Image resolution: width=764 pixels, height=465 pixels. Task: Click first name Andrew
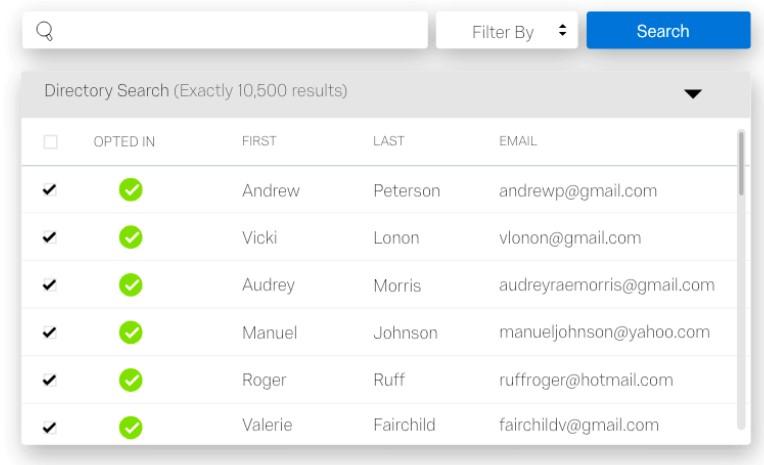pos(271,191)
